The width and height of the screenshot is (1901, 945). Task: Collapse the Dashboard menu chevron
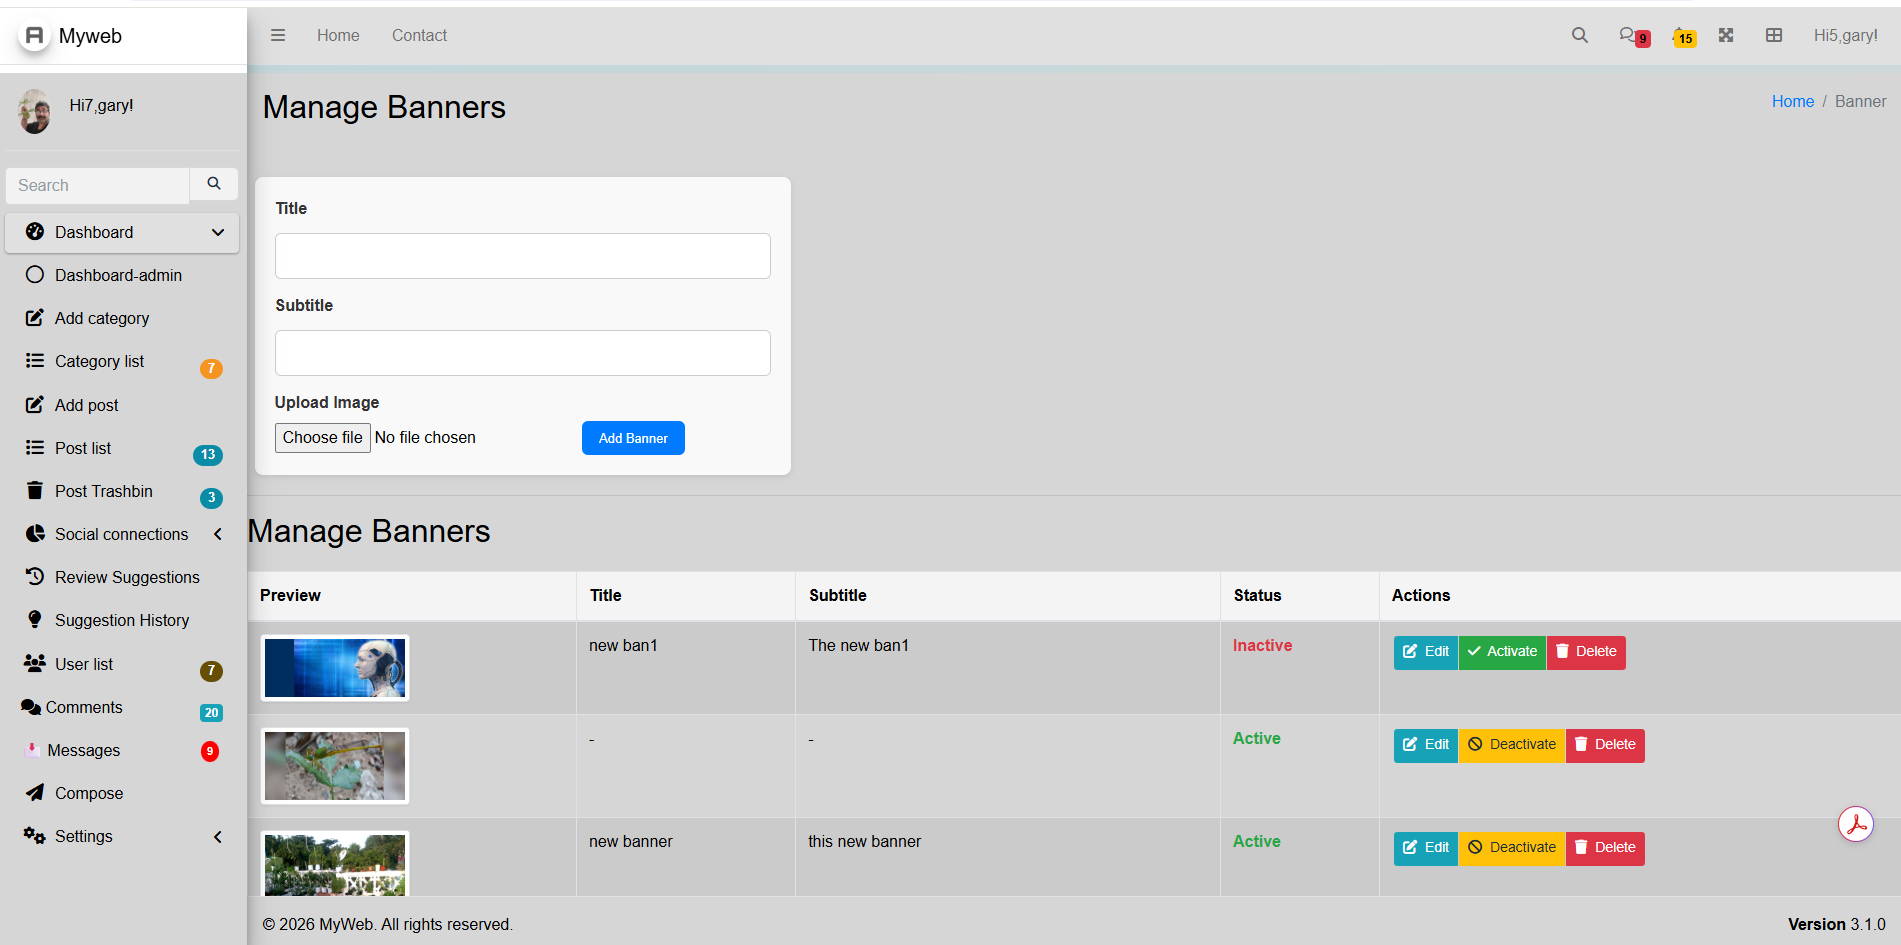click(x=218, y=232)
